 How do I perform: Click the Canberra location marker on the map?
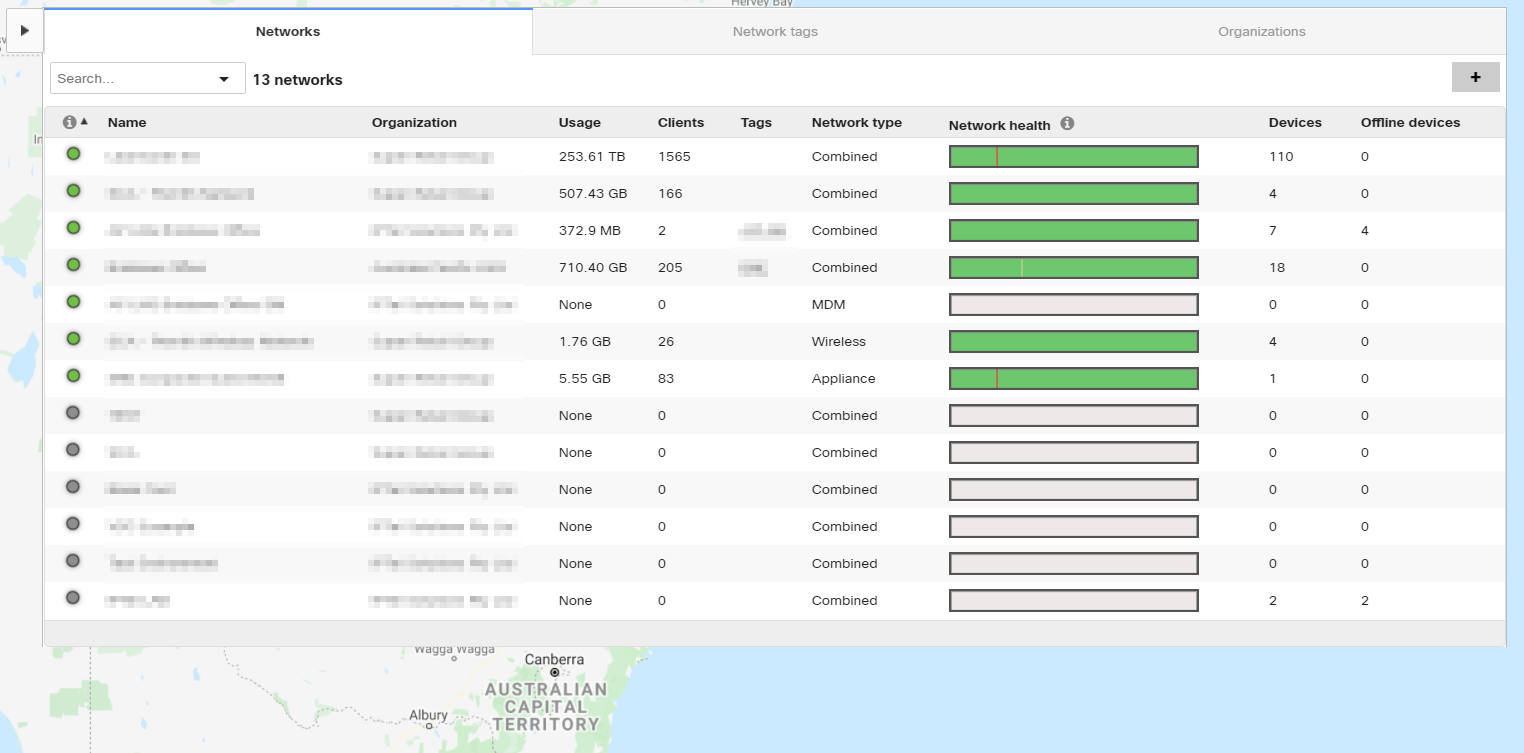pos(553,671)
